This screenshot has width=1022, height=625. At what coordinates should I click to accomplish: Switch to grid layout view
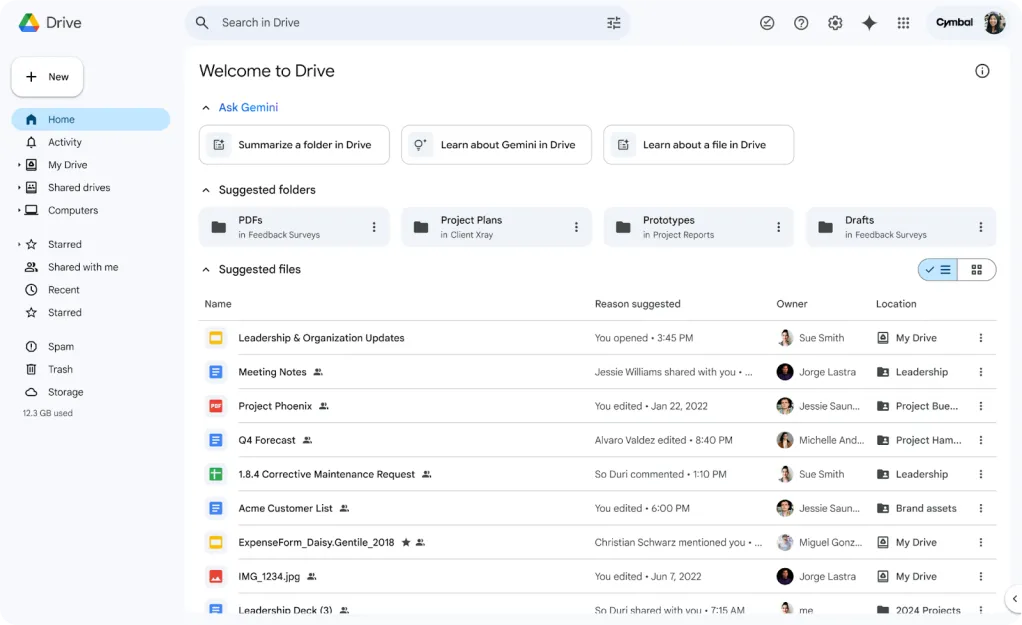(976, 270)
